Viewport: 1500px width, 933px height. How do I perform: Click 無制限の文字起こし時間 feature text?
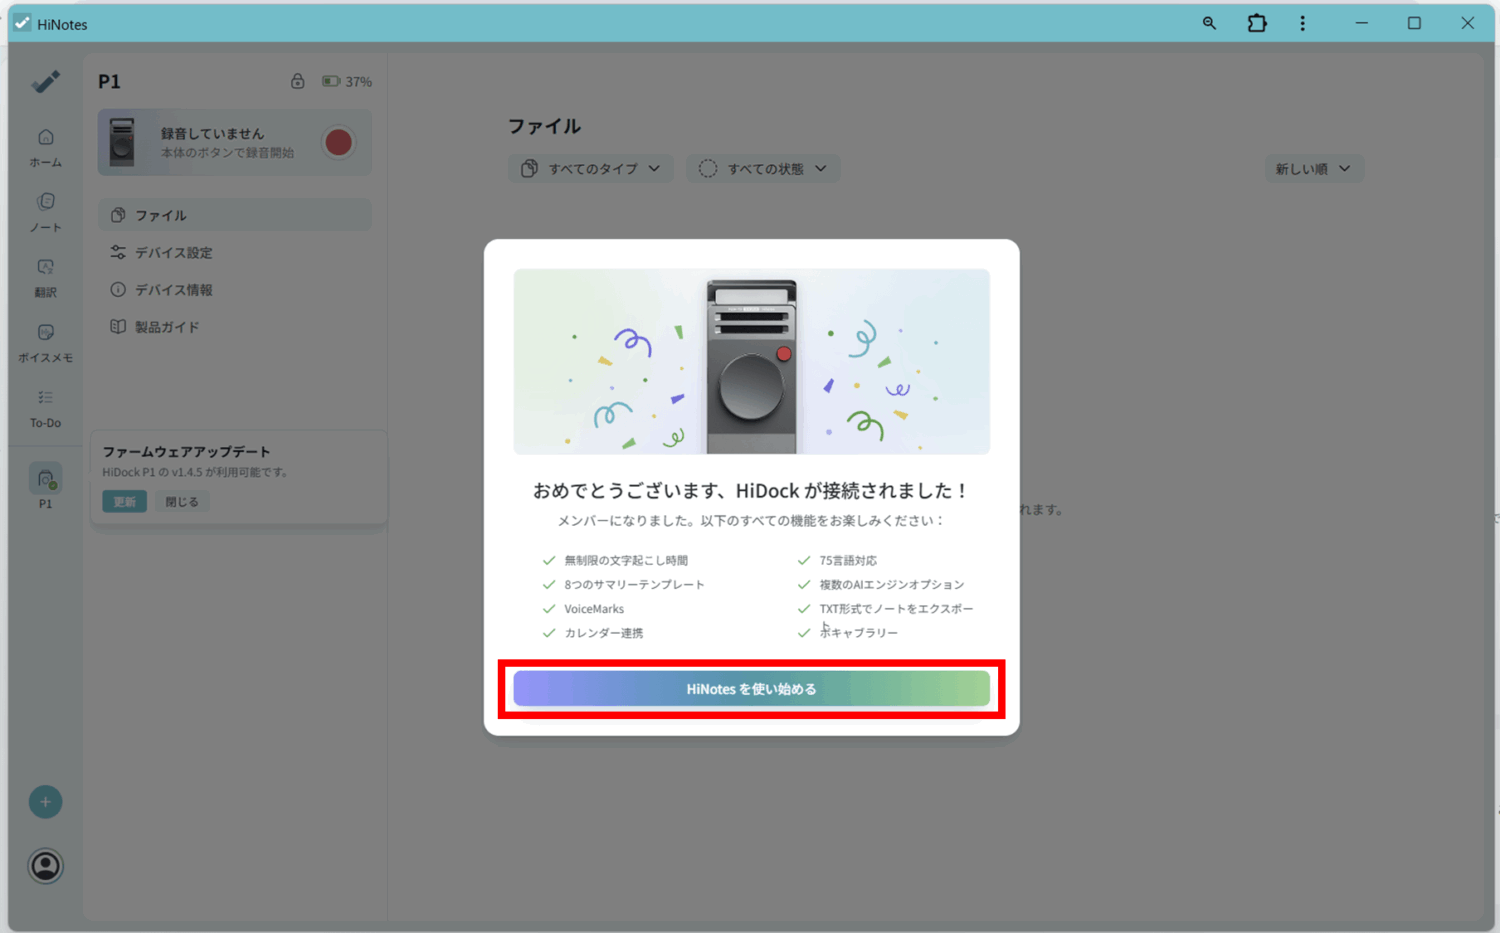[626, 560]
